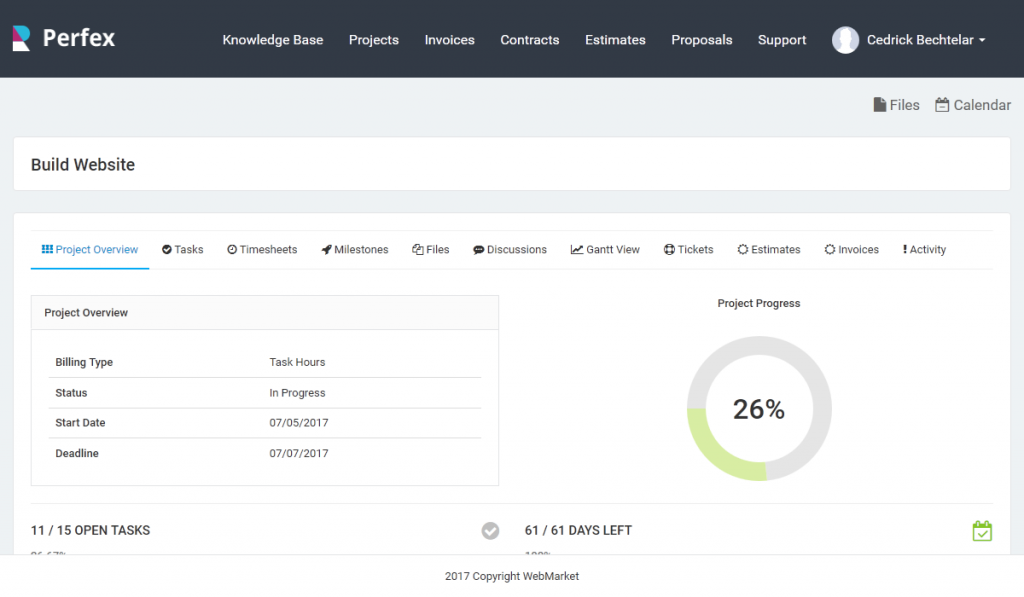Click the Discussions speech bubble icon
Image resolution: width=1024 pixels, height=597 pixels.
pos(479,249)
